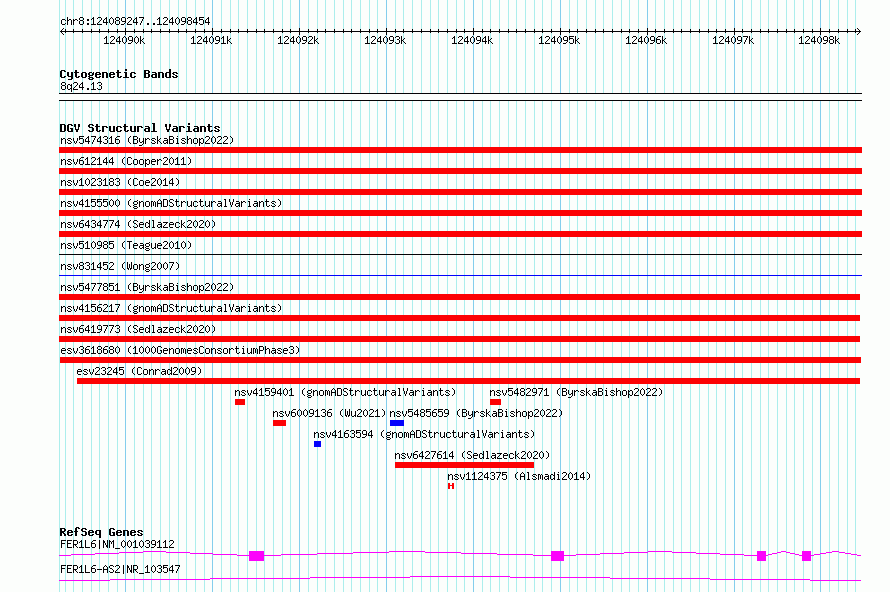Open the nsv612144 (Cooper2011) variant label
This screenshot has height=592, width=890.
(x=126, y=161)
